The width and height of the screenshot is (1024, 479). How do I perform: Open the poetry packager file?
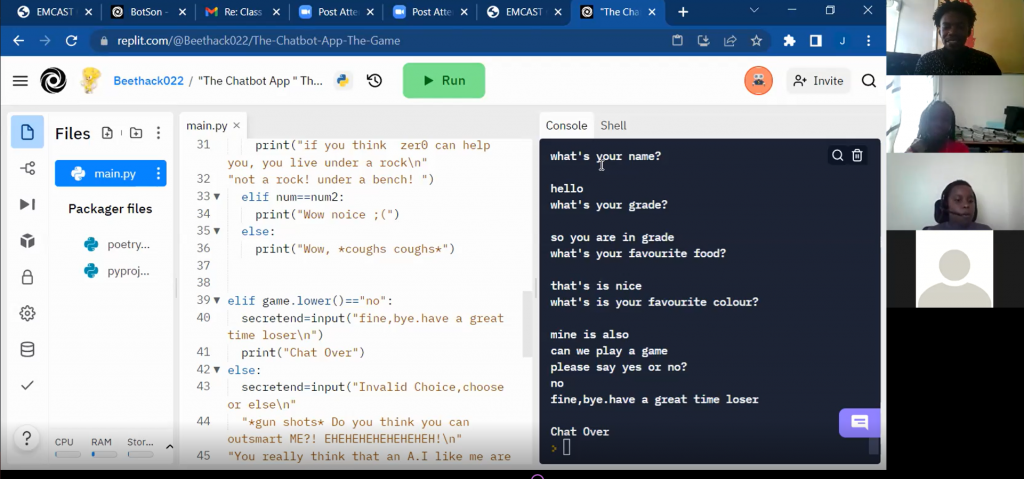118,244
